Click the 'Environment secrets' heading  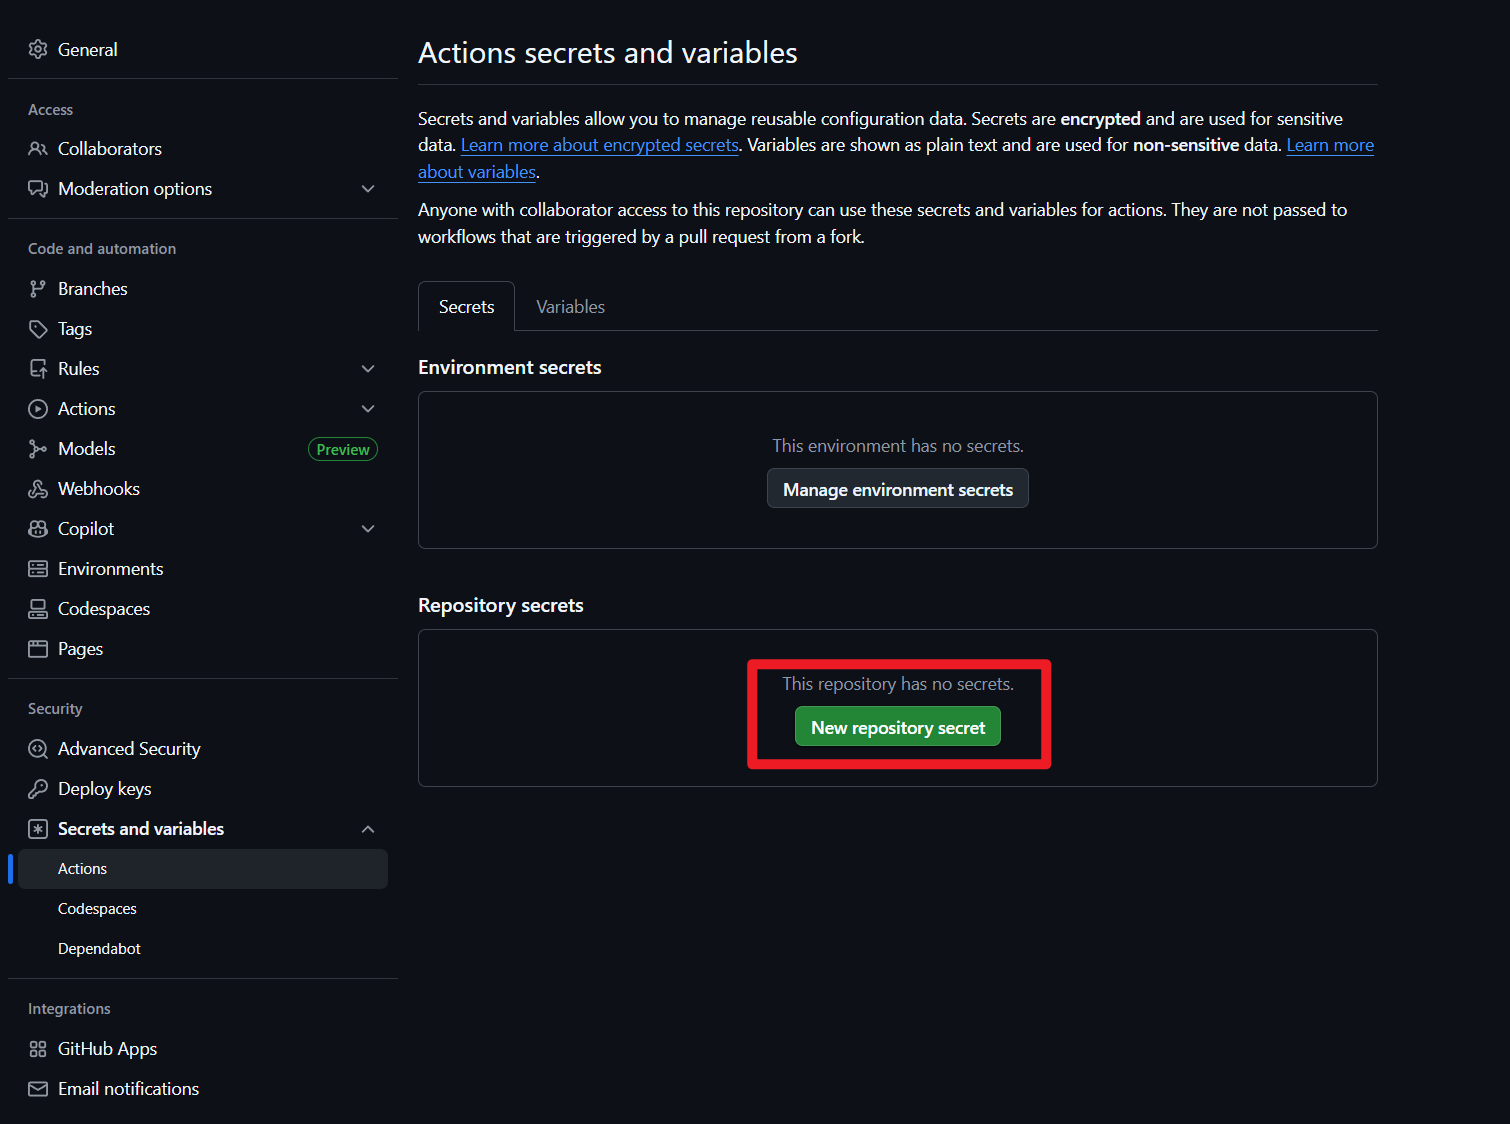tap(510, 367)
